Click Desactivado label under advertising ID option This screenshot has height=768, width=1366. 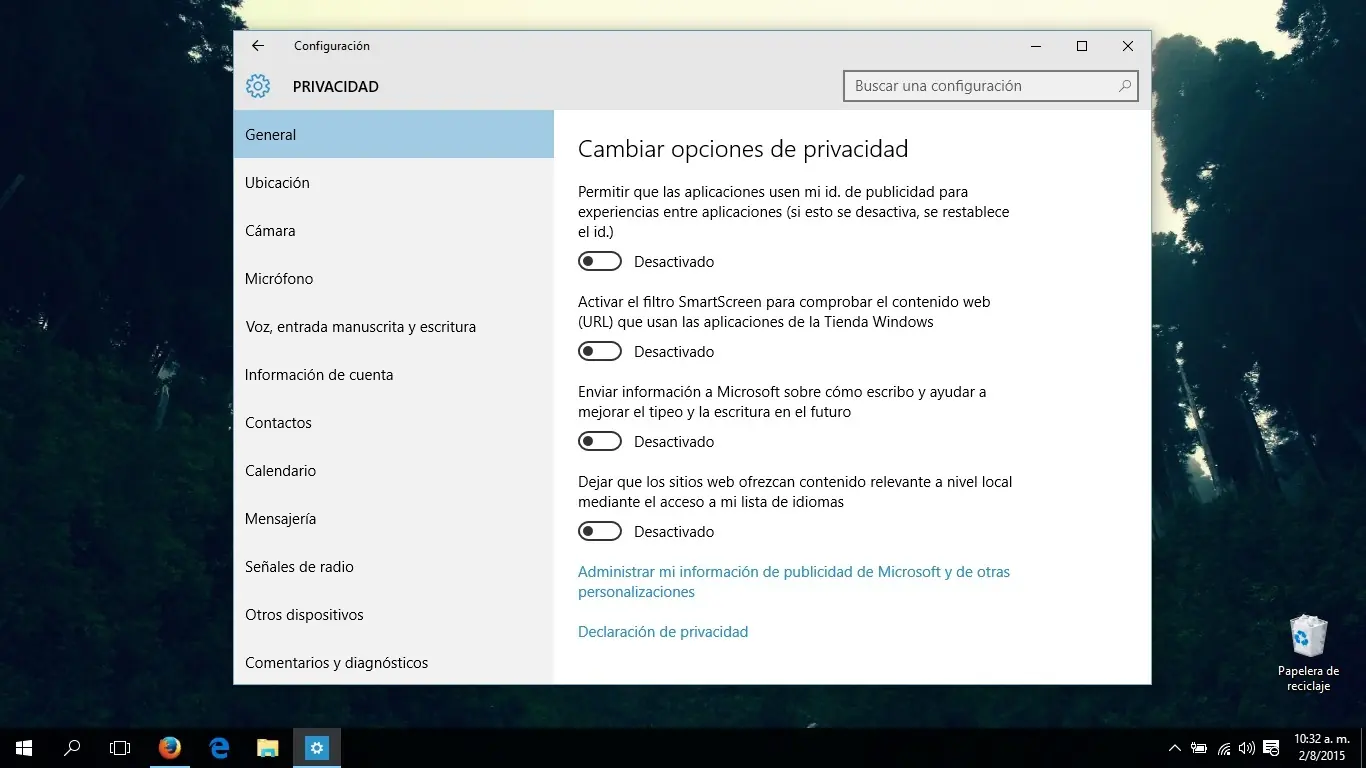674,262
